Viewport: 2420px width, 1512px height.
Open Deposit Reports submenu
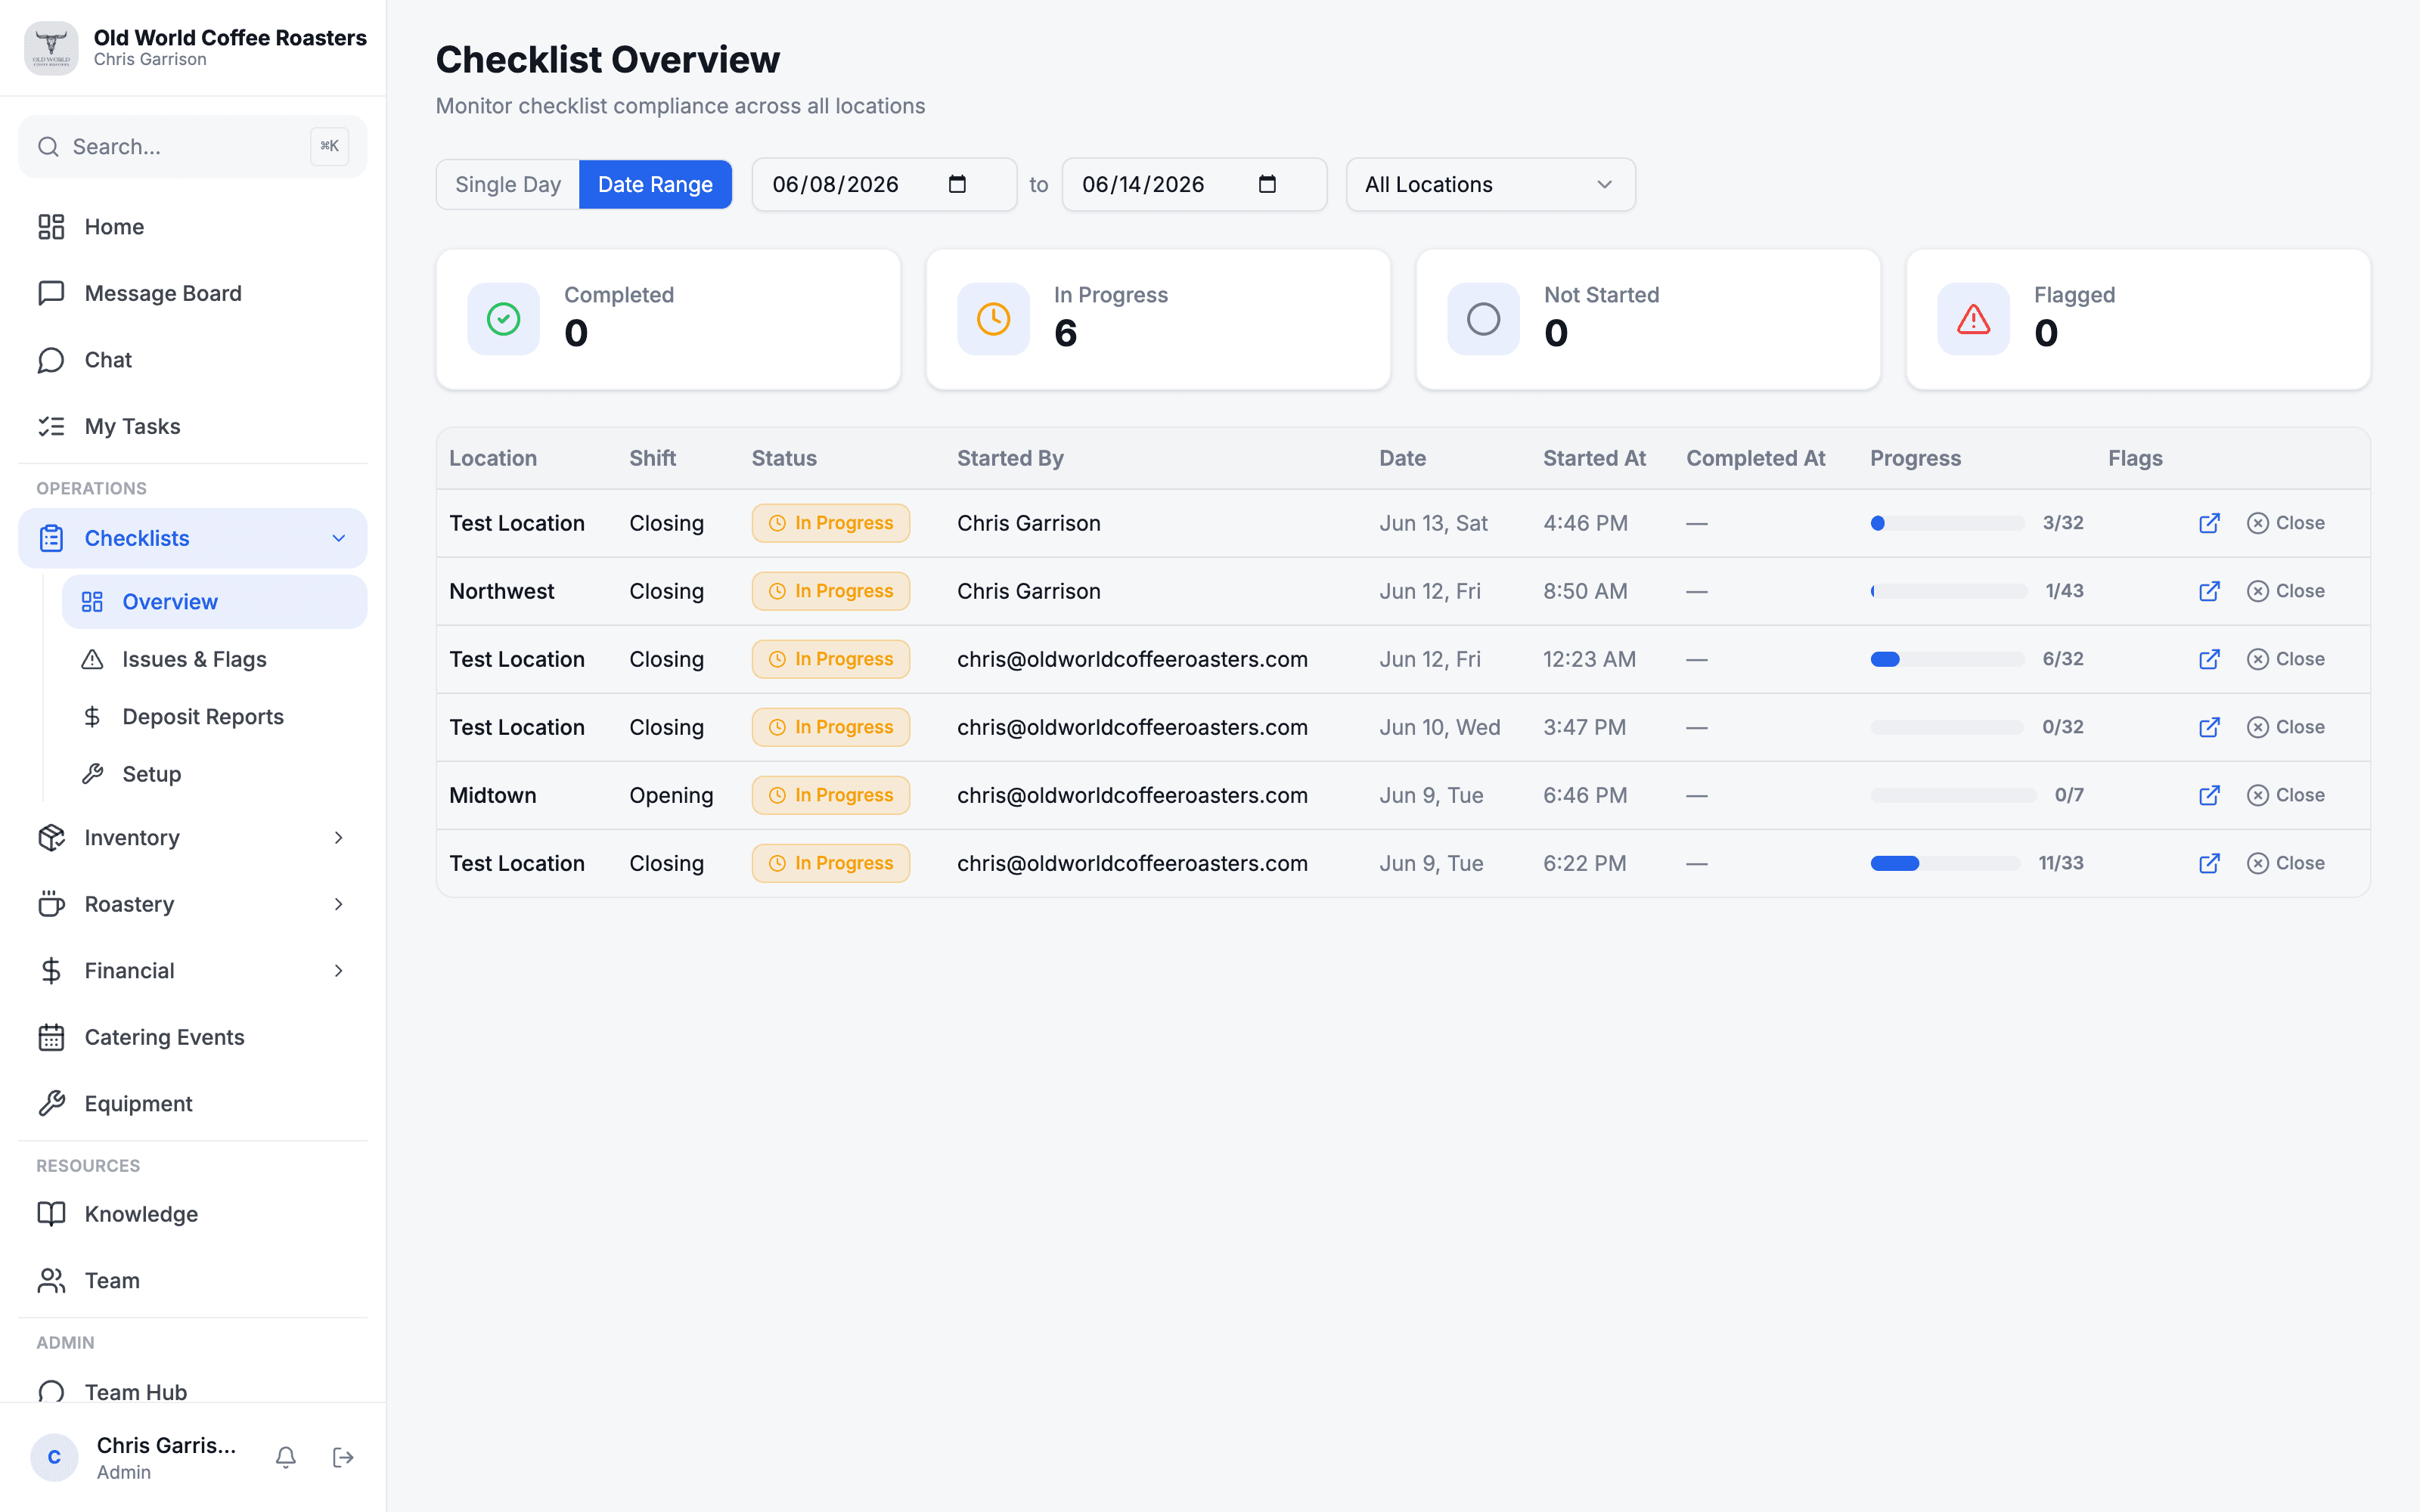pyautogui.click(x=215, y=717)
